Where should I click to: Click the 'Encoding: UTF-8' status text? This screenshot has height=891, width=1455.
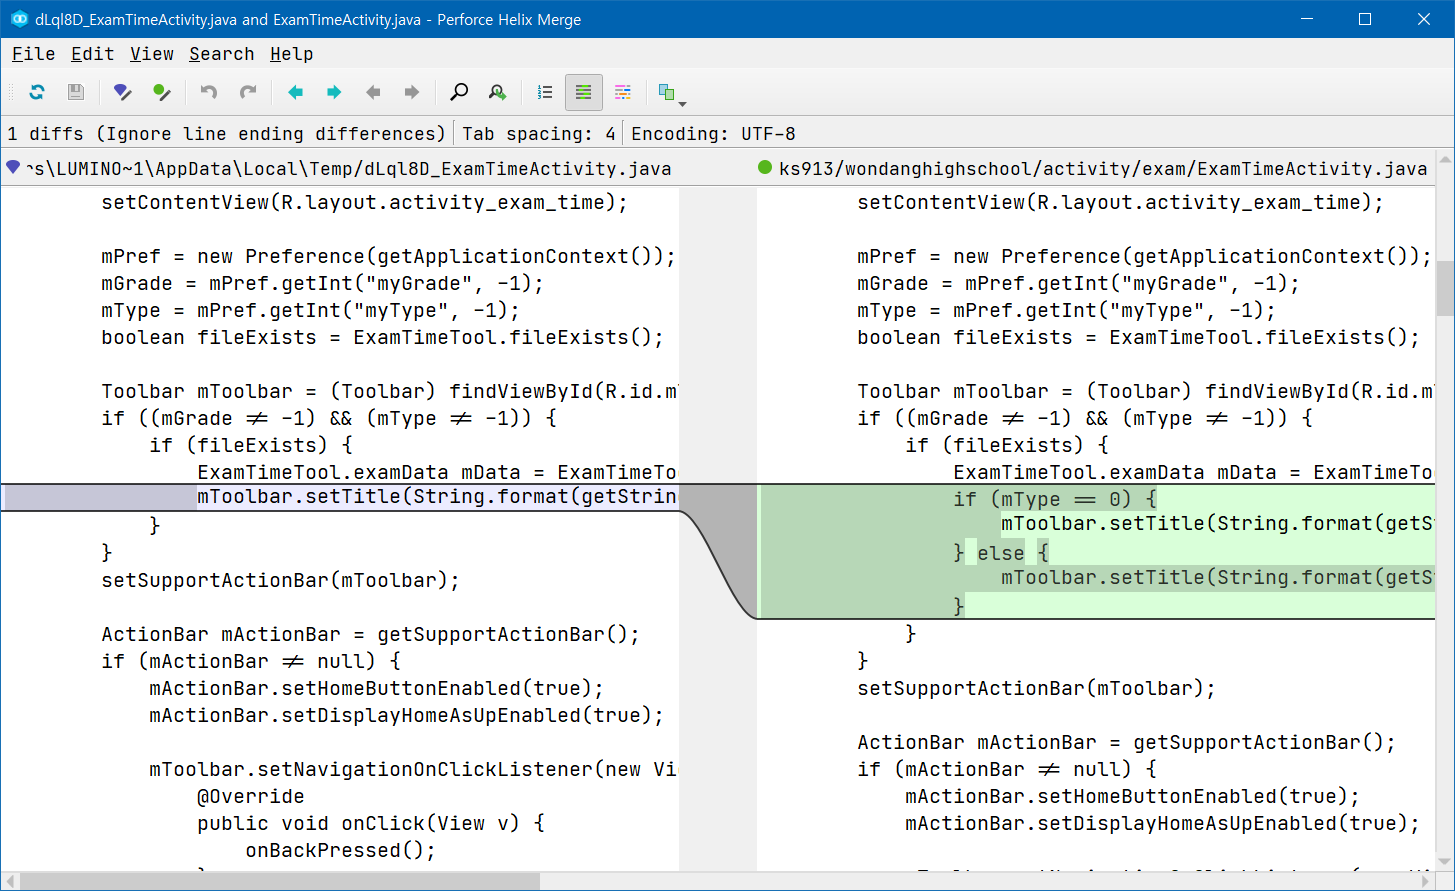(x=714, y=133)
